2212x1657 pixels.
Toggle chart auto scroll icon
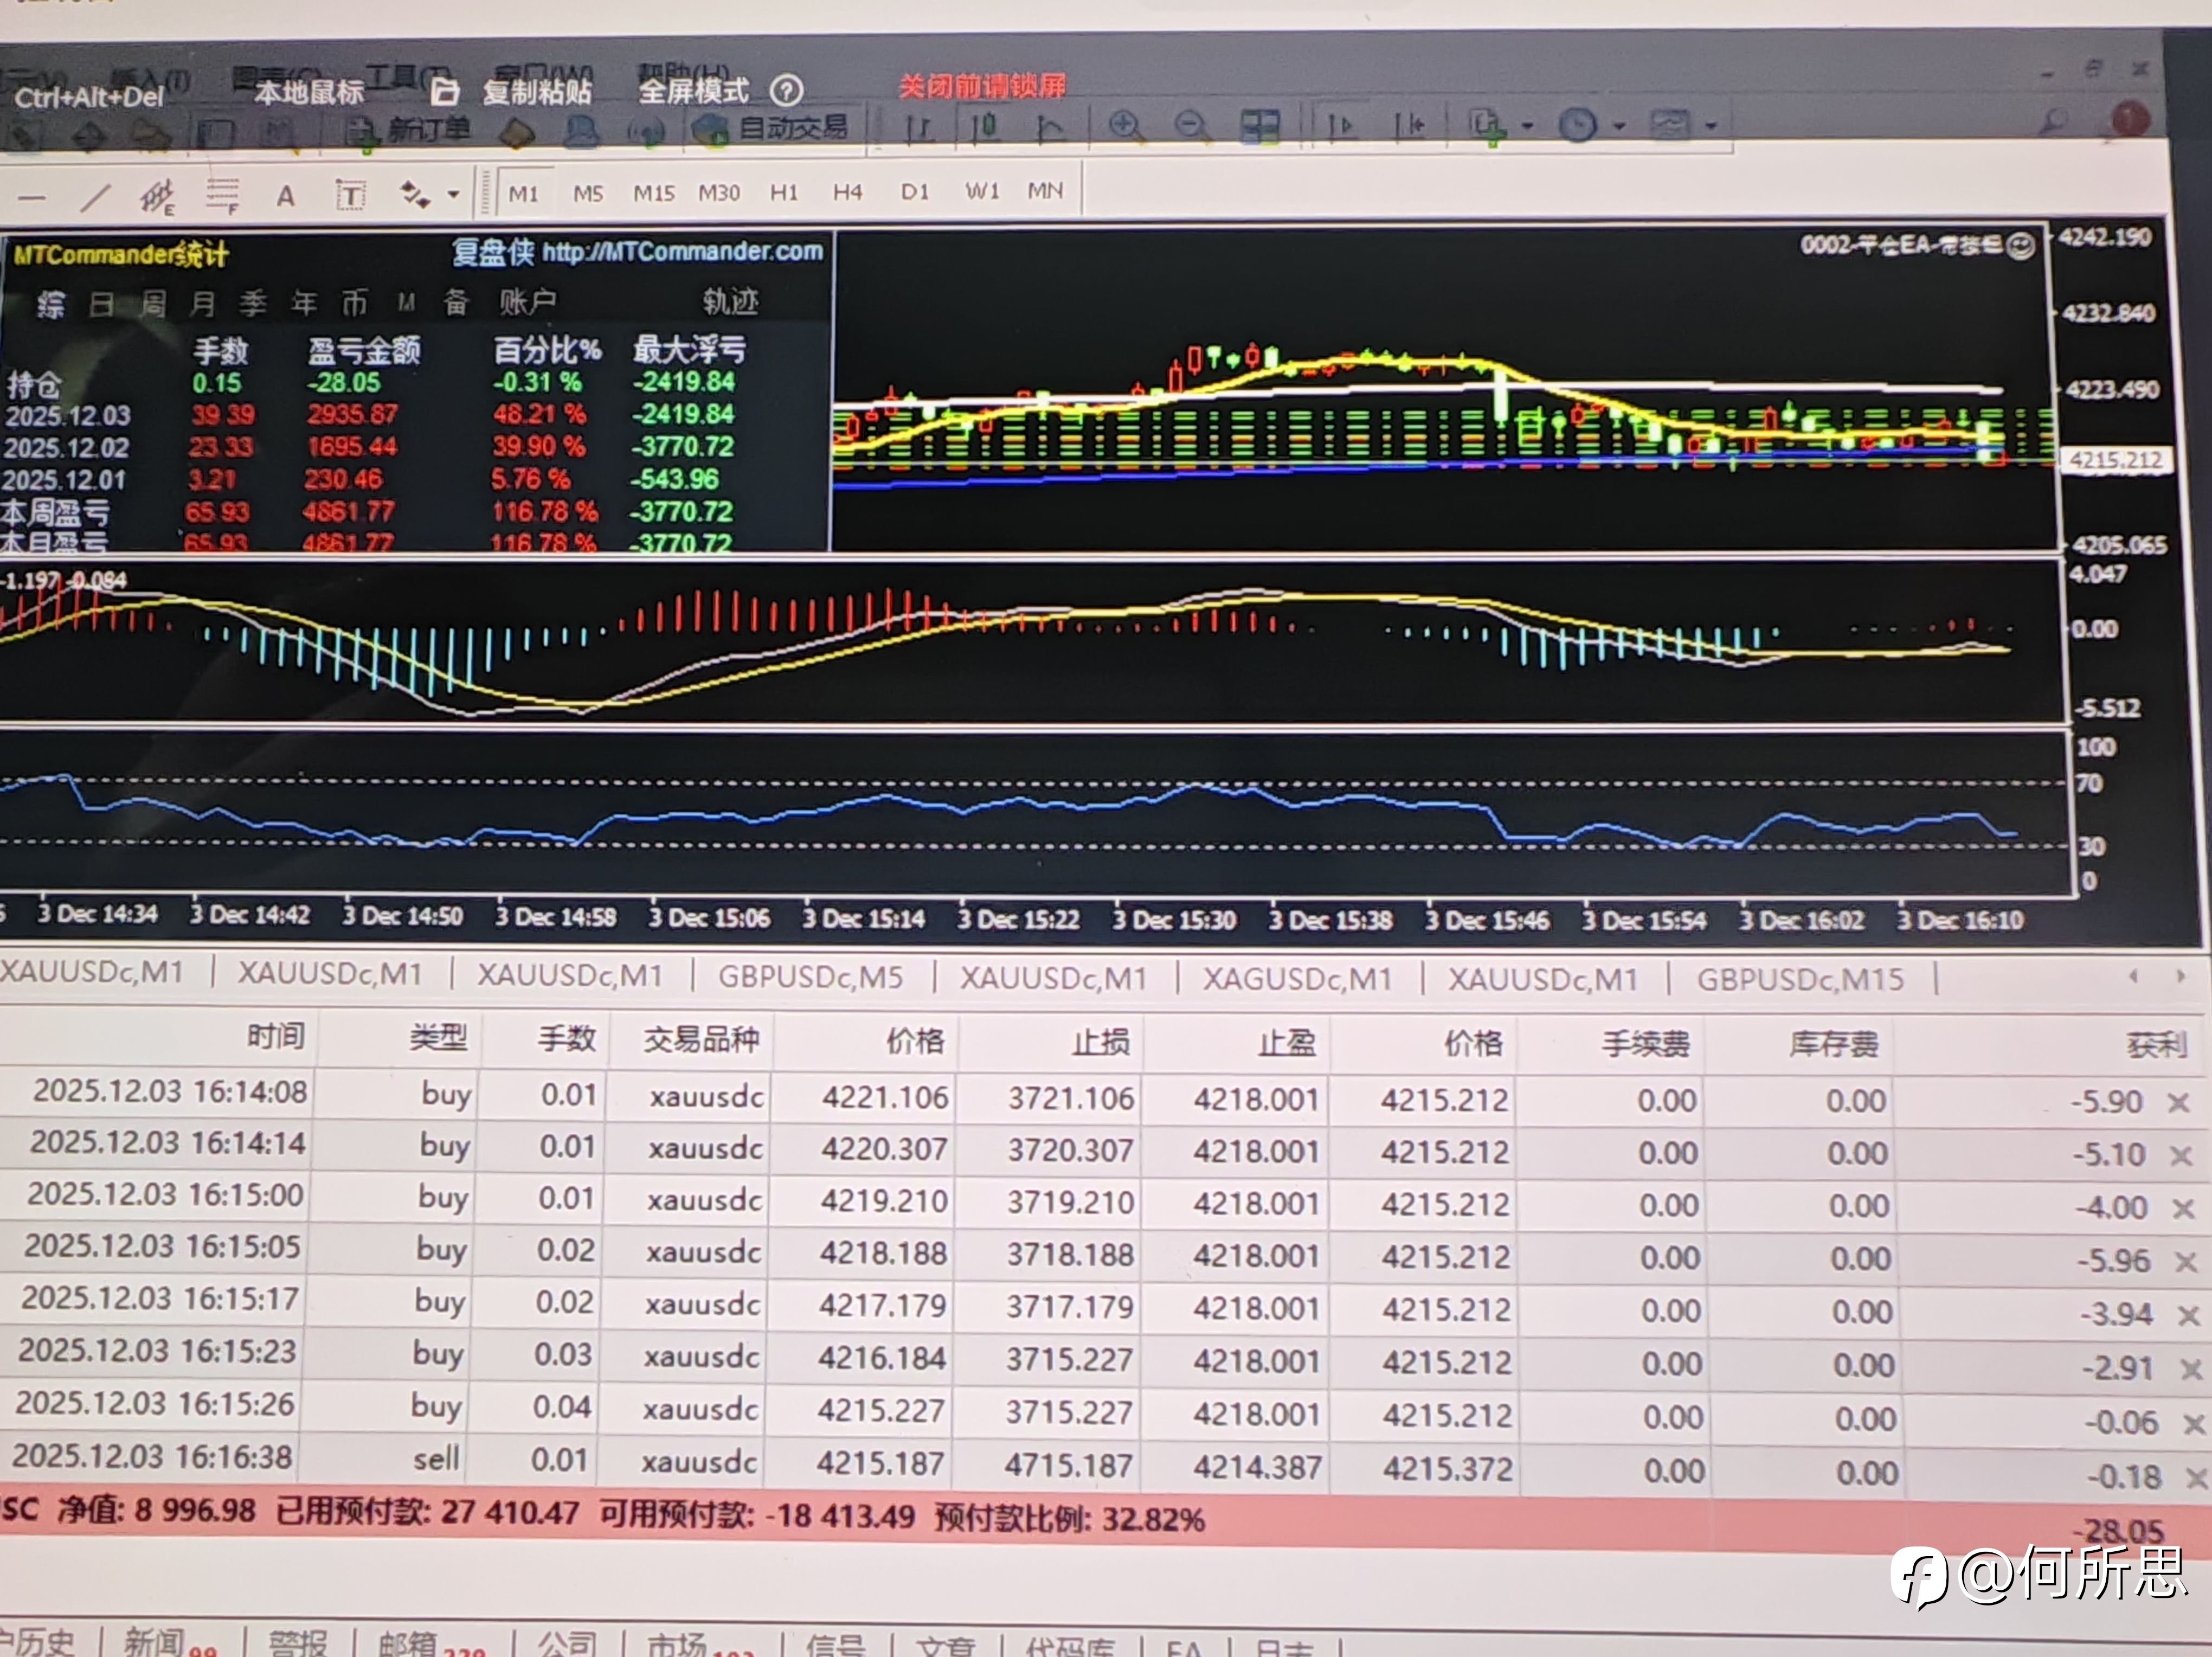[x=1340, y=126]
